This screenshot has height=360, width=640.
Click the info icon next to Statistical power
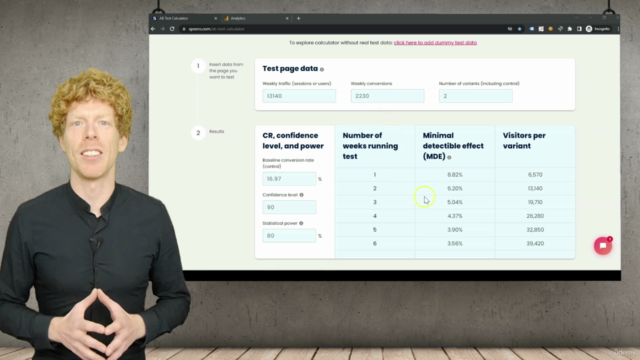tap(301, 223)
